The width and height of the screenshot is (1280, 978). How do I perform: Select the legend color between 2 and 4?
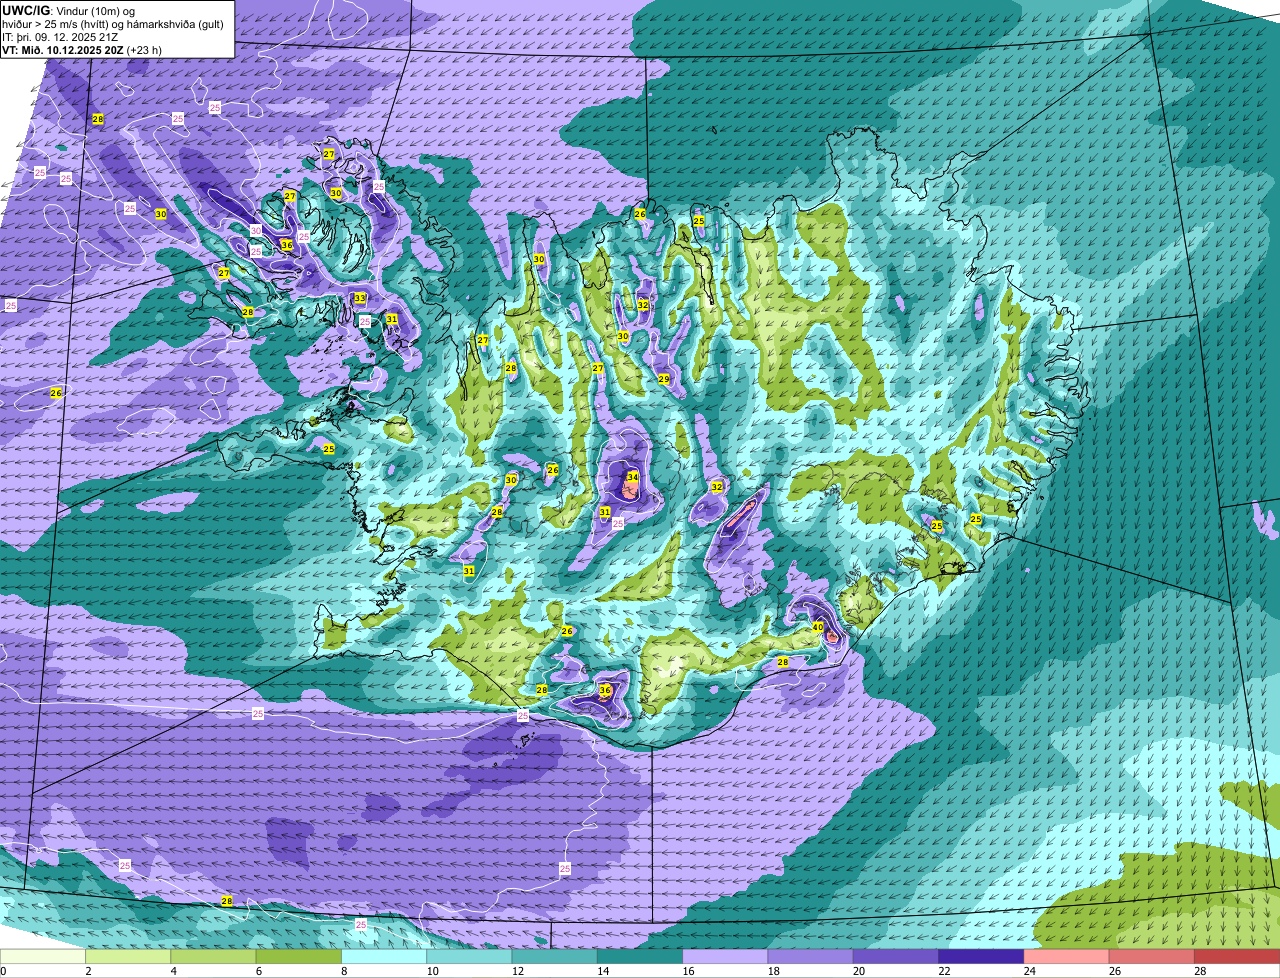click(128, 957)
